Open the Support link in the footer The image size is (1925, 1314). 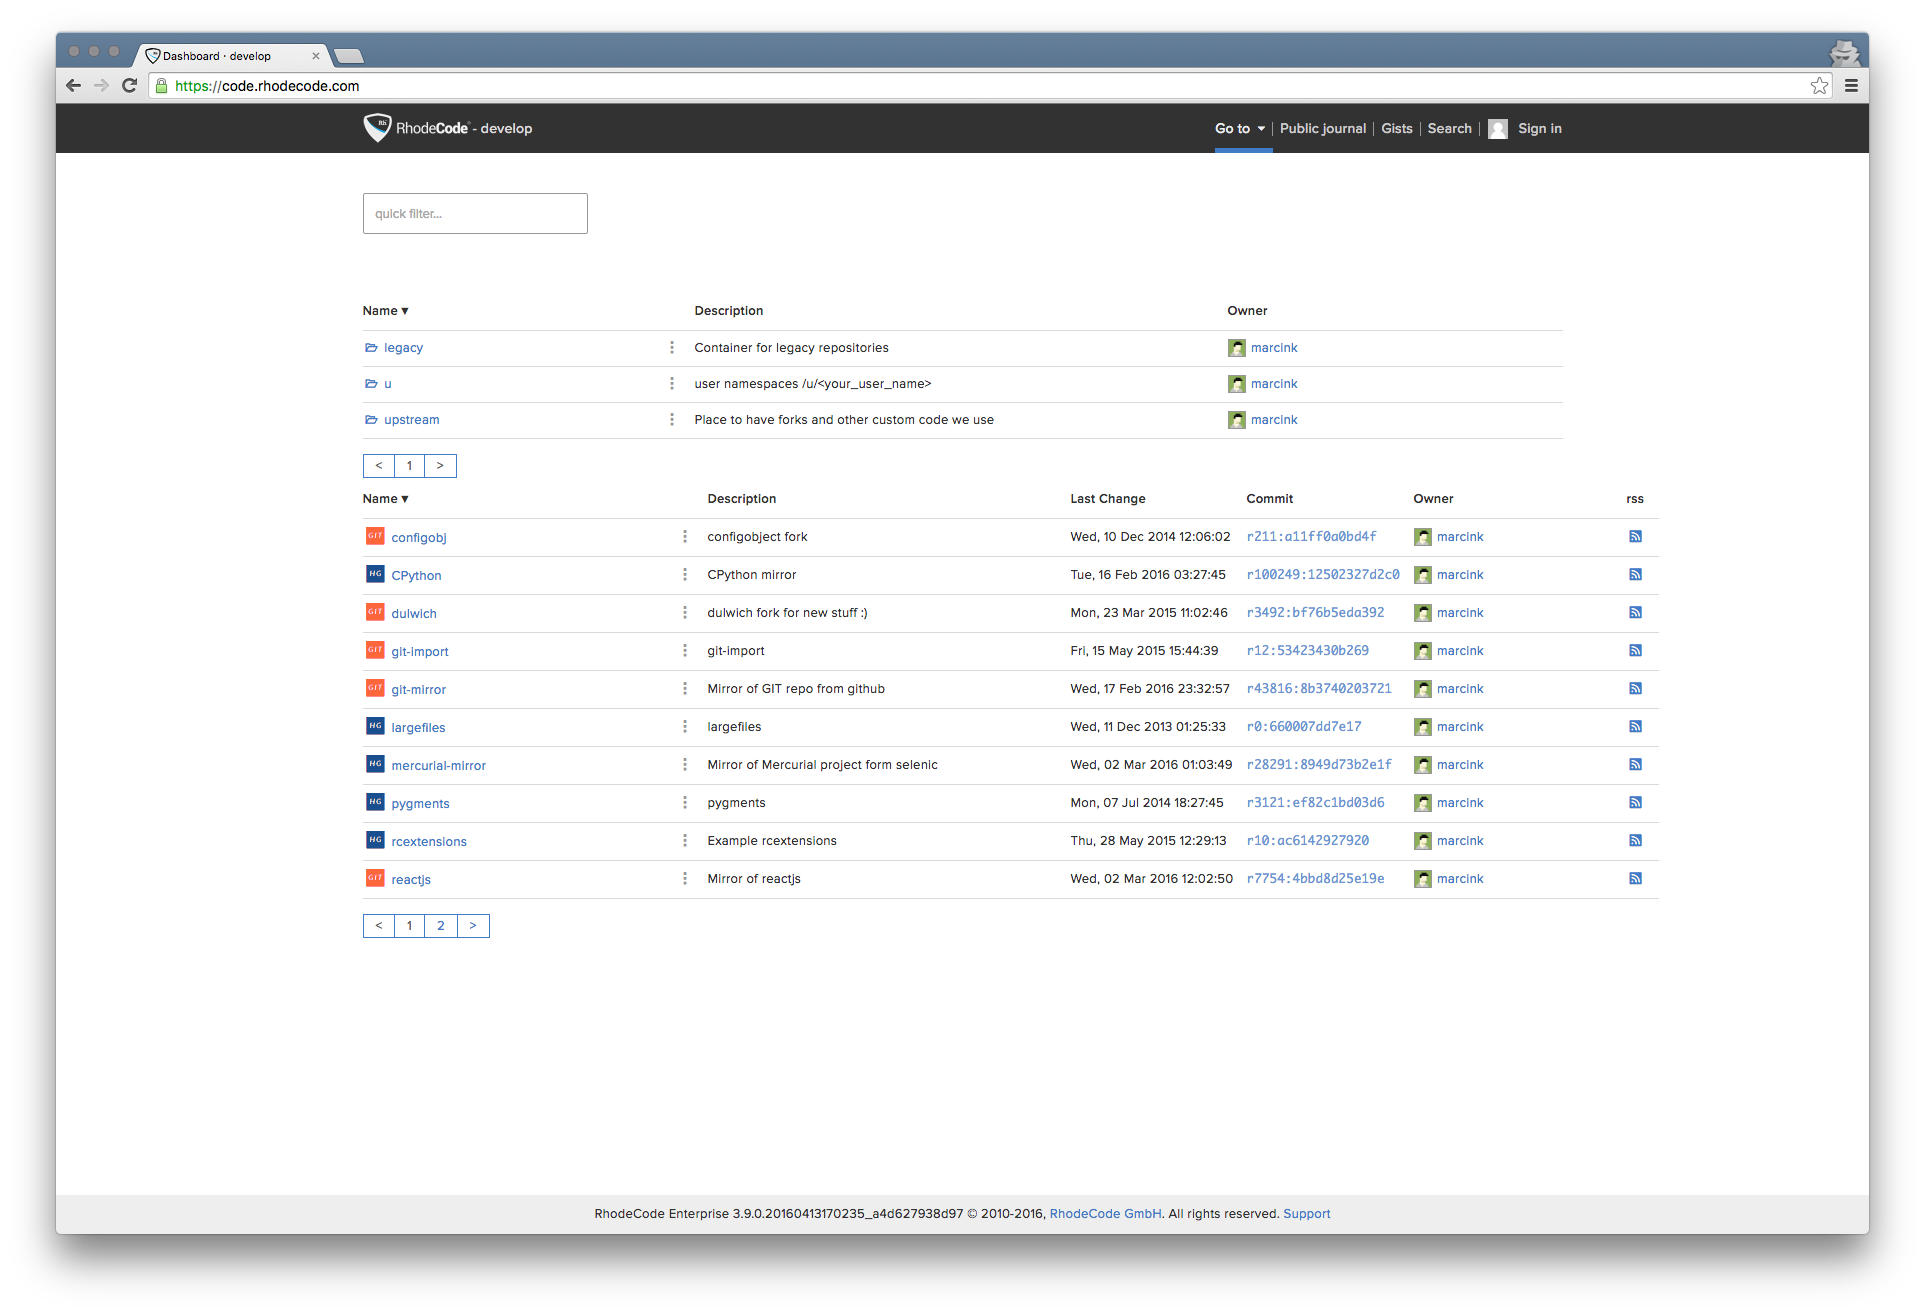1307,1213
